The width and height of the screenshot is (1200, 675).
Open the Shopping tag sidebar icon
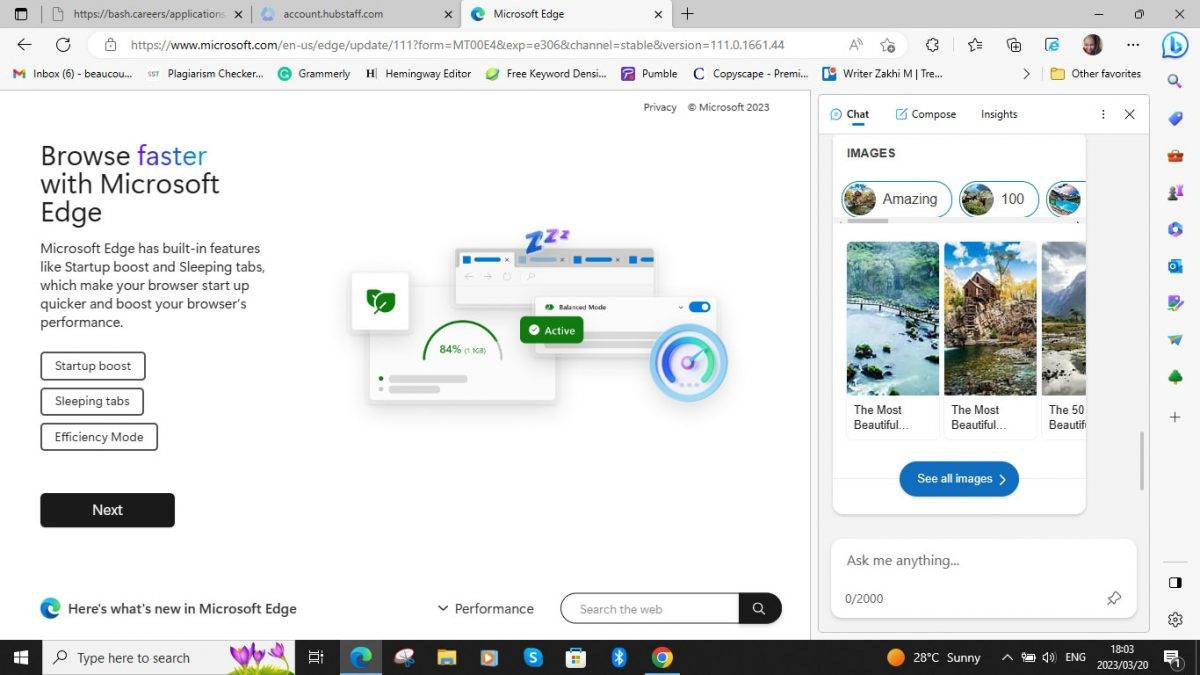click(1175, 118)
